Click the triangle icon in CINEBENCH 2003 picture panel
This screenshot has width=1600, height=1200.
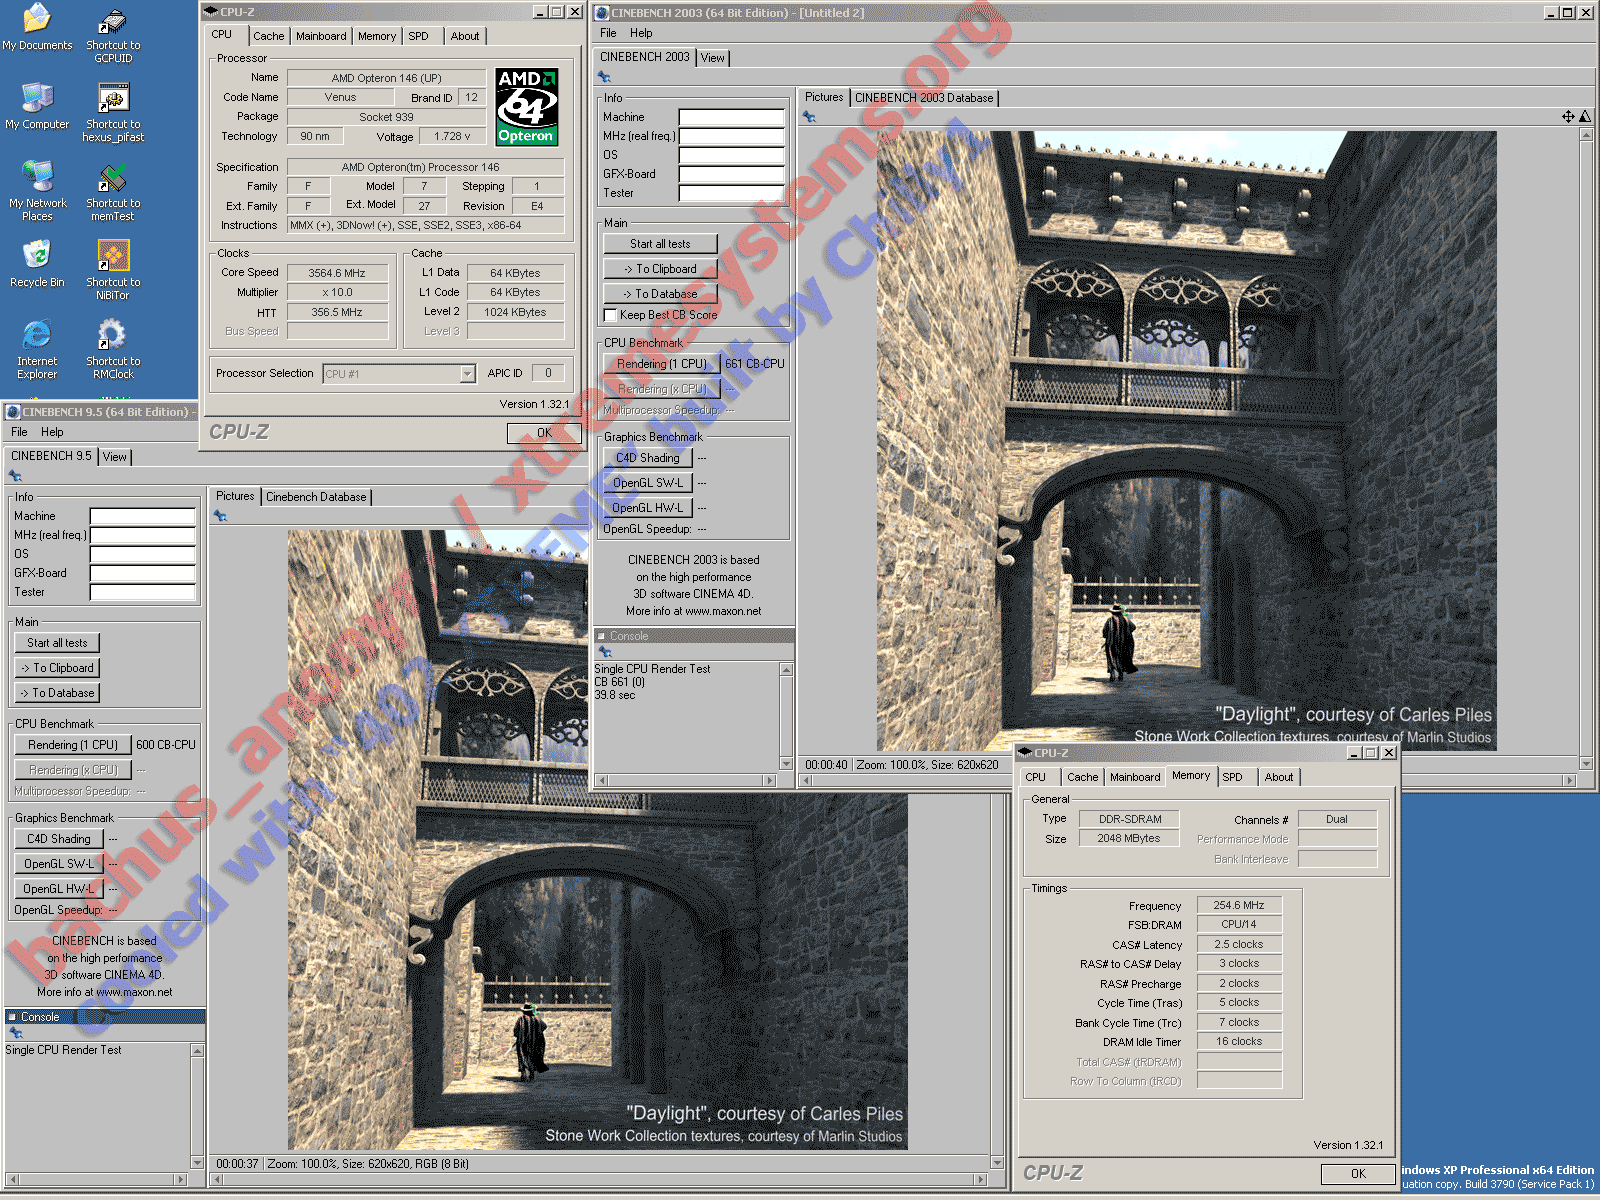coord(1585,117)
